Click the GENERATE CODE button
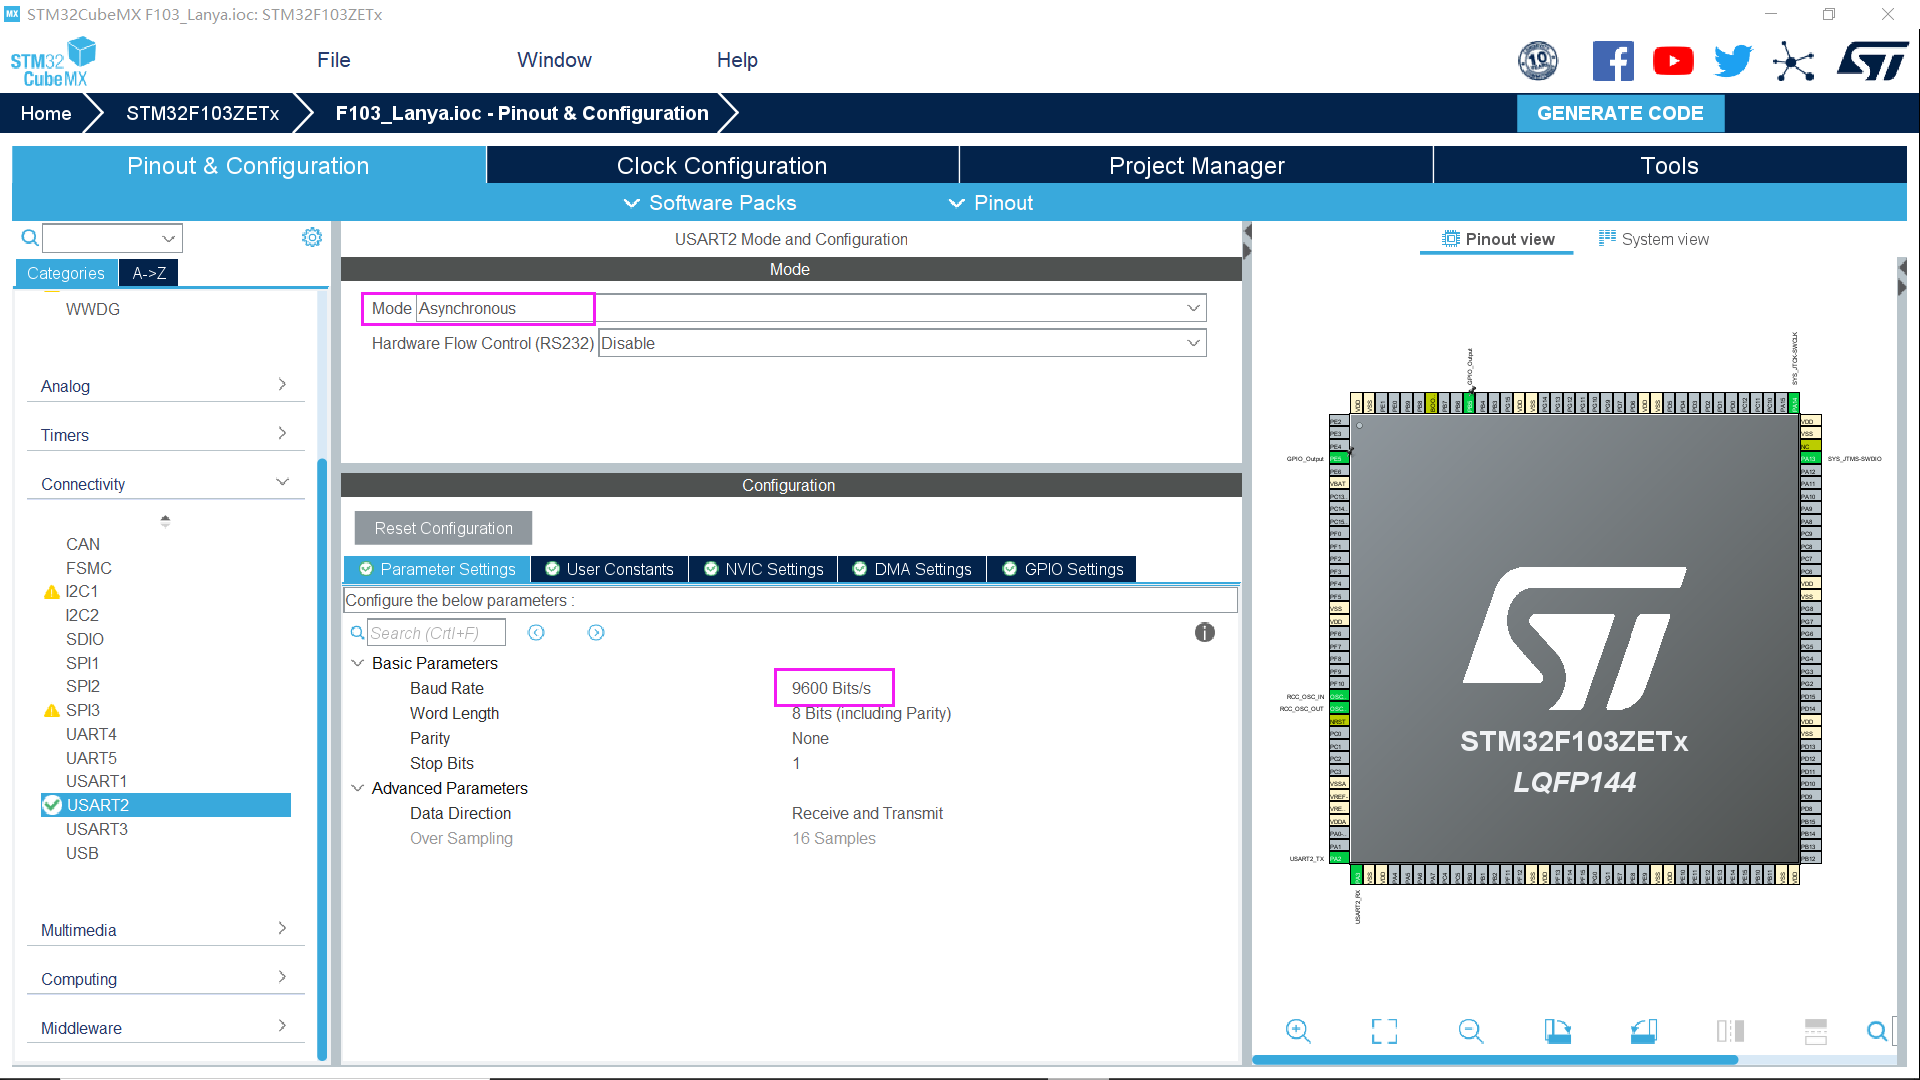Viewport: 1920px width, 1080px height. (1620, 113)
